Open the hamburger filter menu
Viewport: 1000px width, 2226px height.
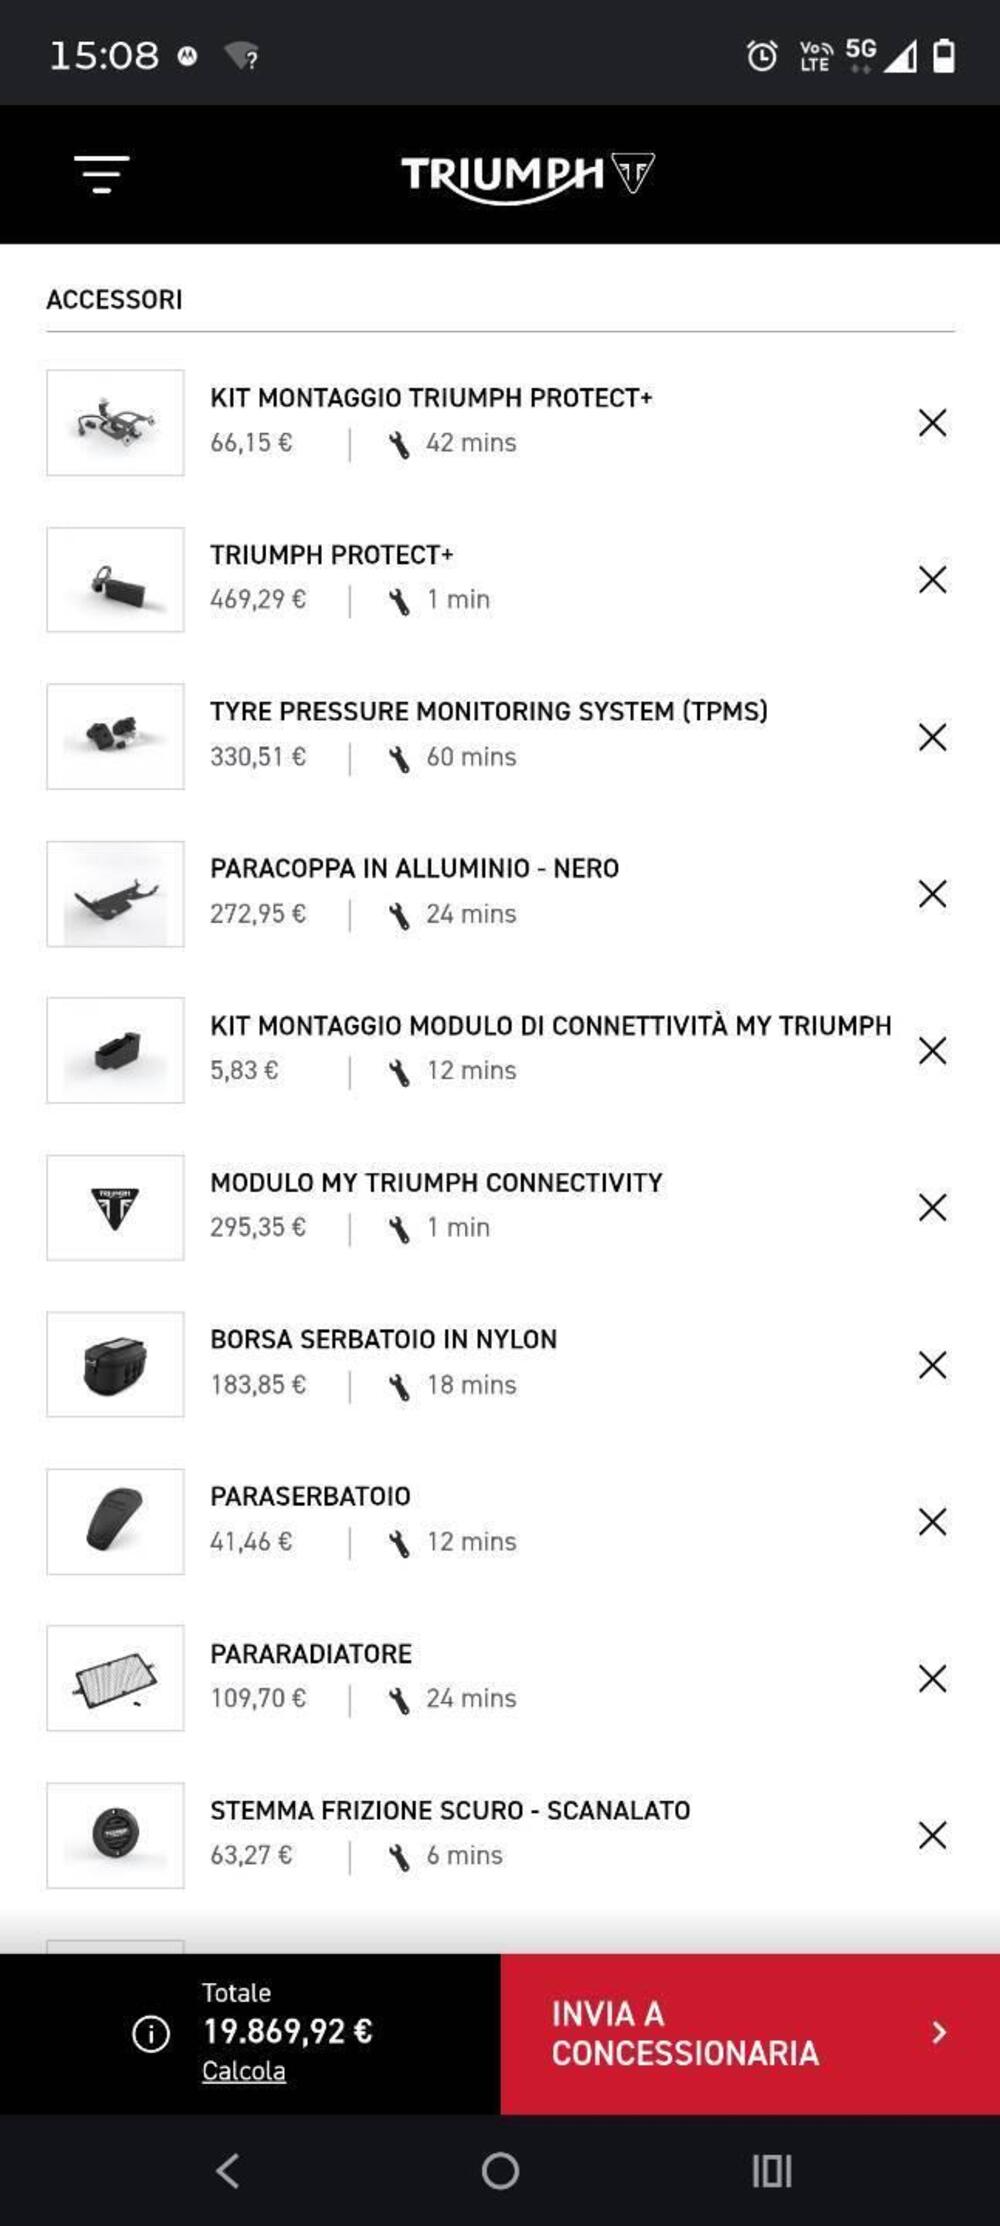tap(101, 174)
